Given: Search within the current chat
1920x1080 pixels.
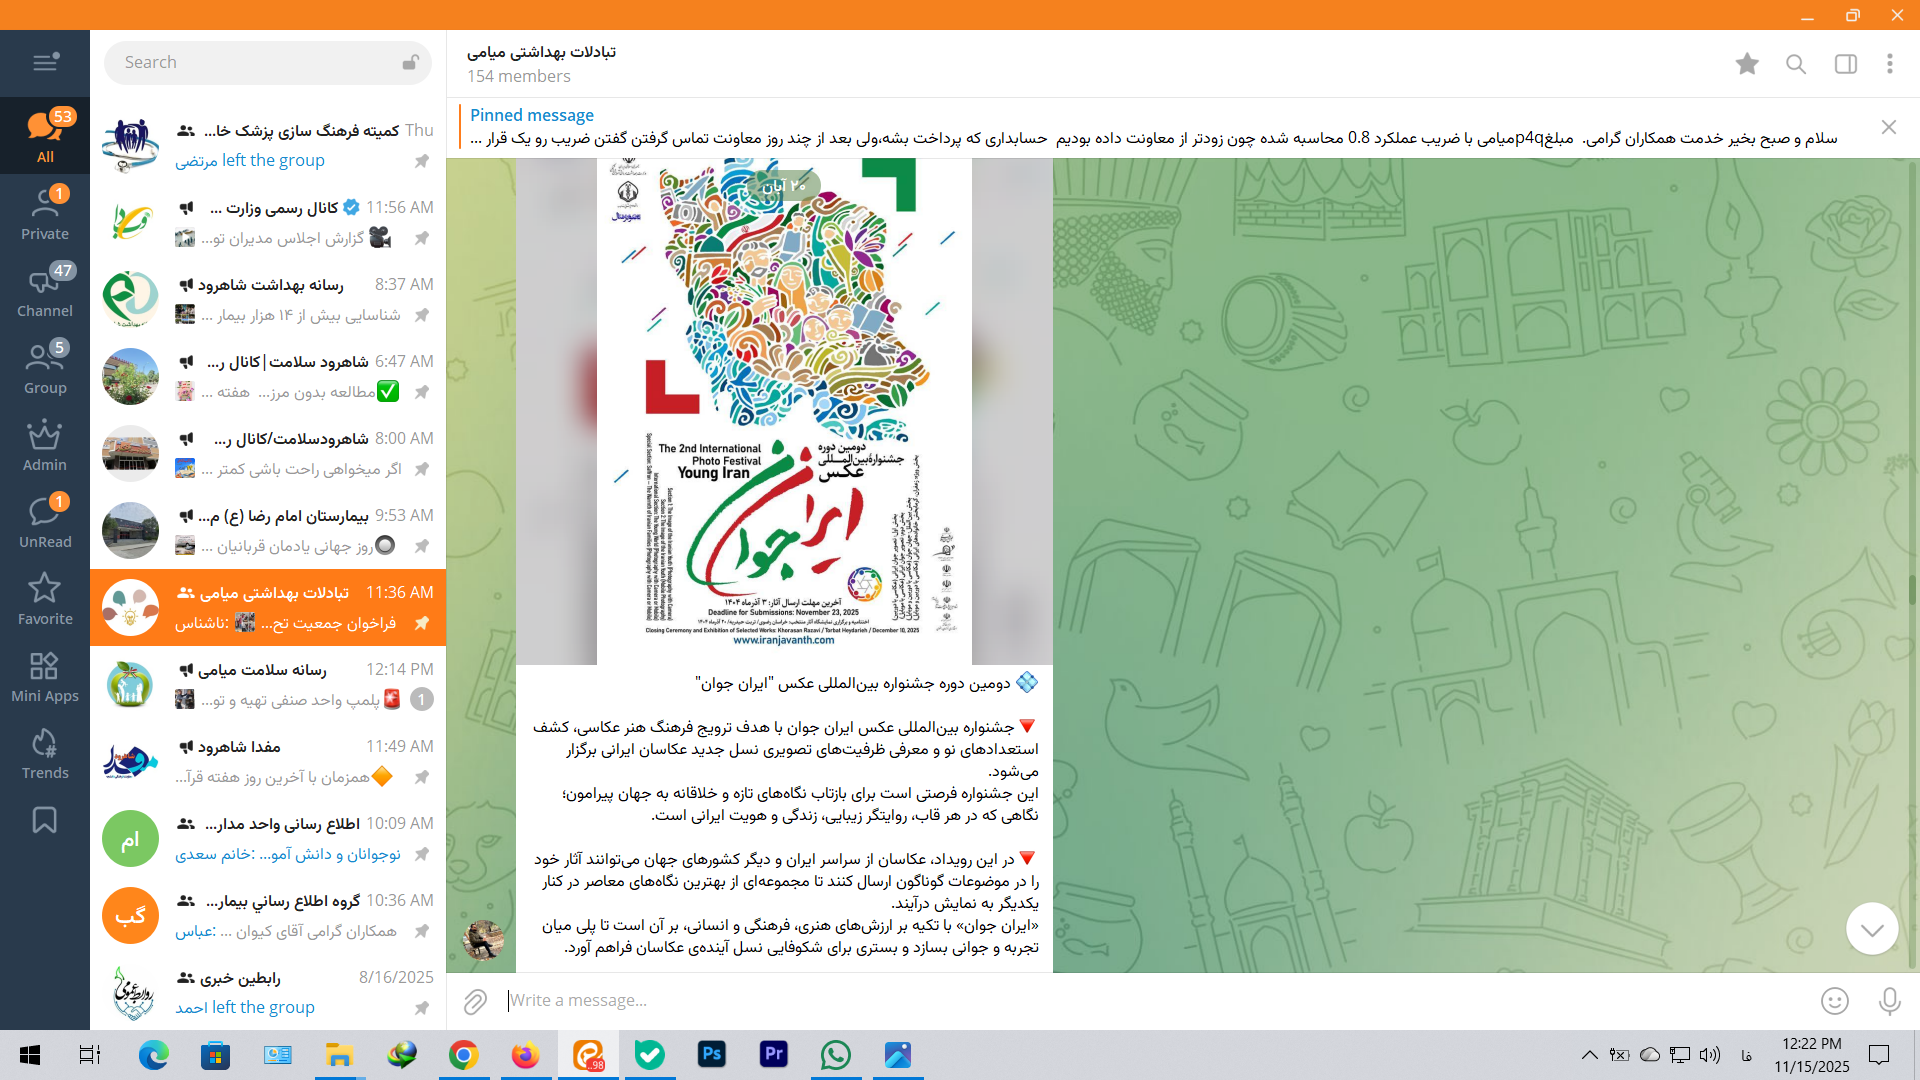Looking at the screenshot, I should (x=1796, y=64).
